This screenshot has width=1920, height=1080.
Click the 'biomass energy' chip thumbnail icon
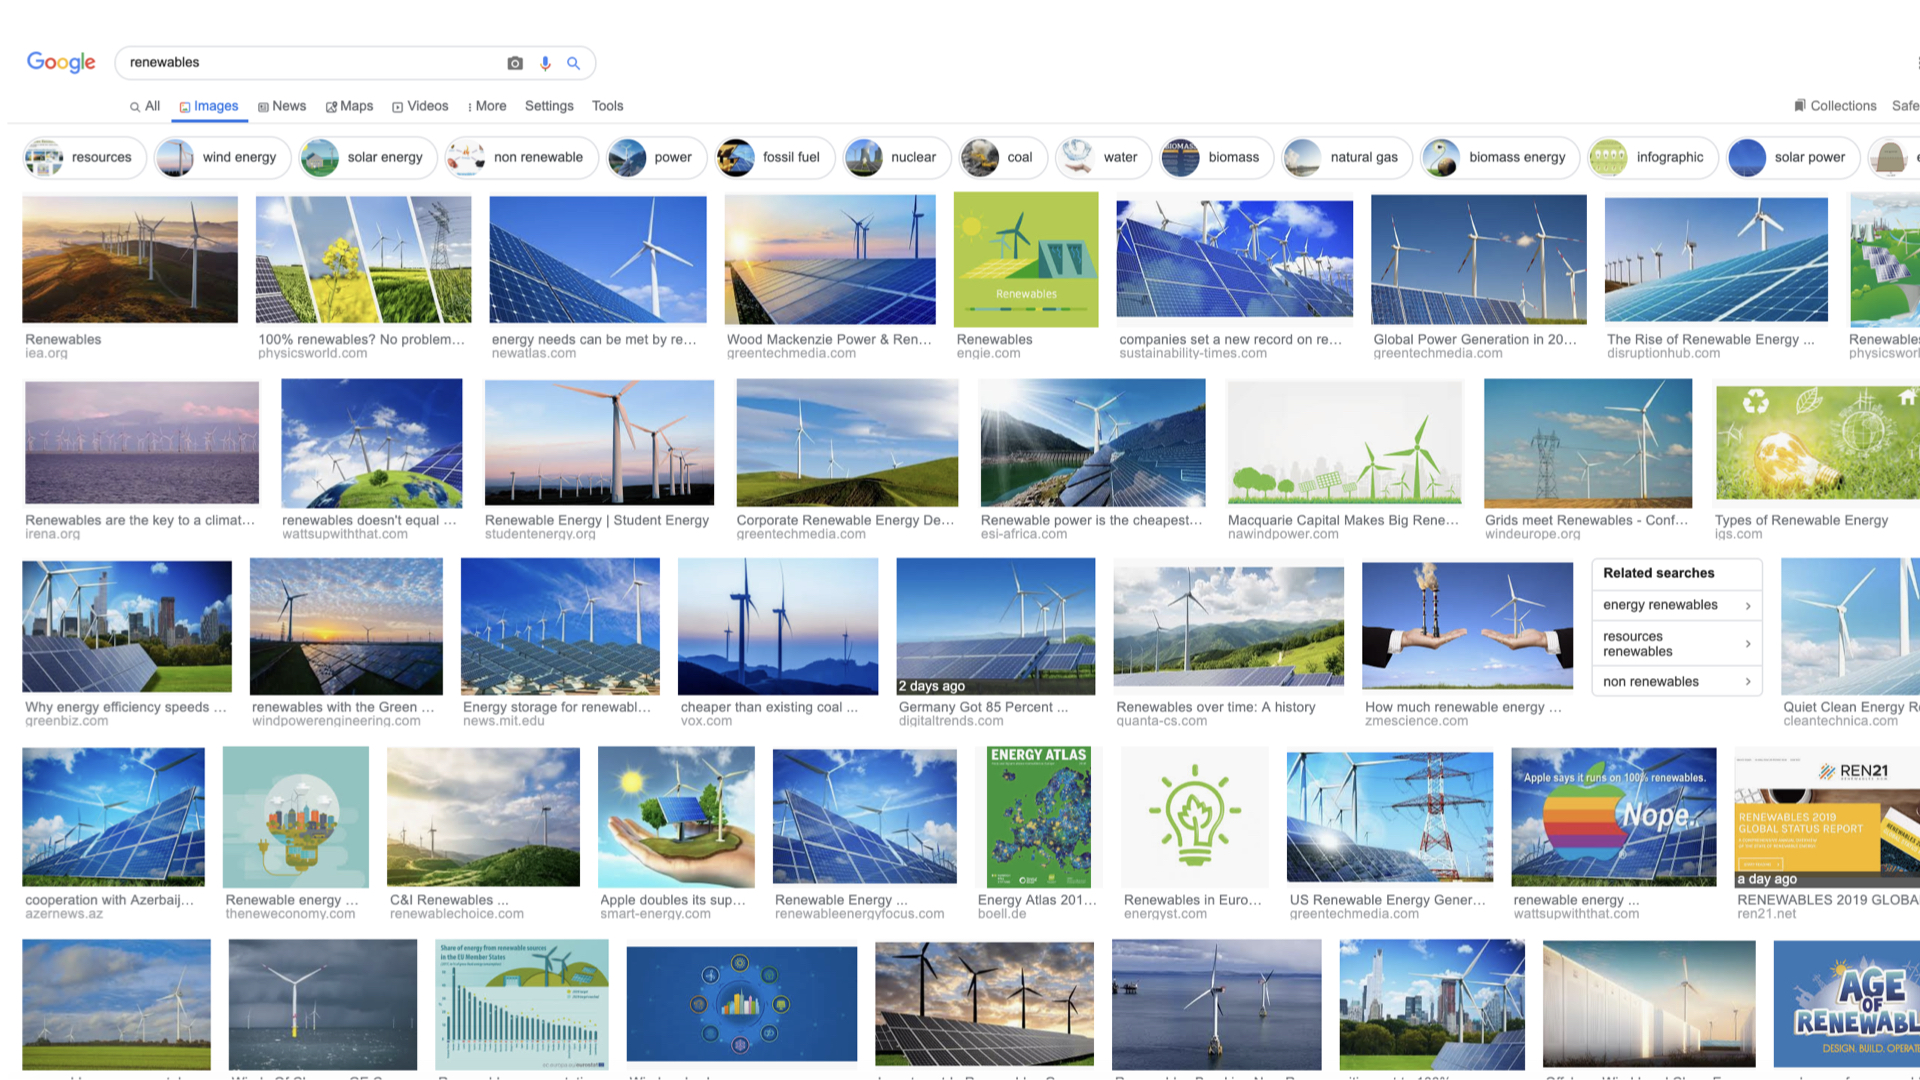pyautogui.click(x=1441, y=158)
